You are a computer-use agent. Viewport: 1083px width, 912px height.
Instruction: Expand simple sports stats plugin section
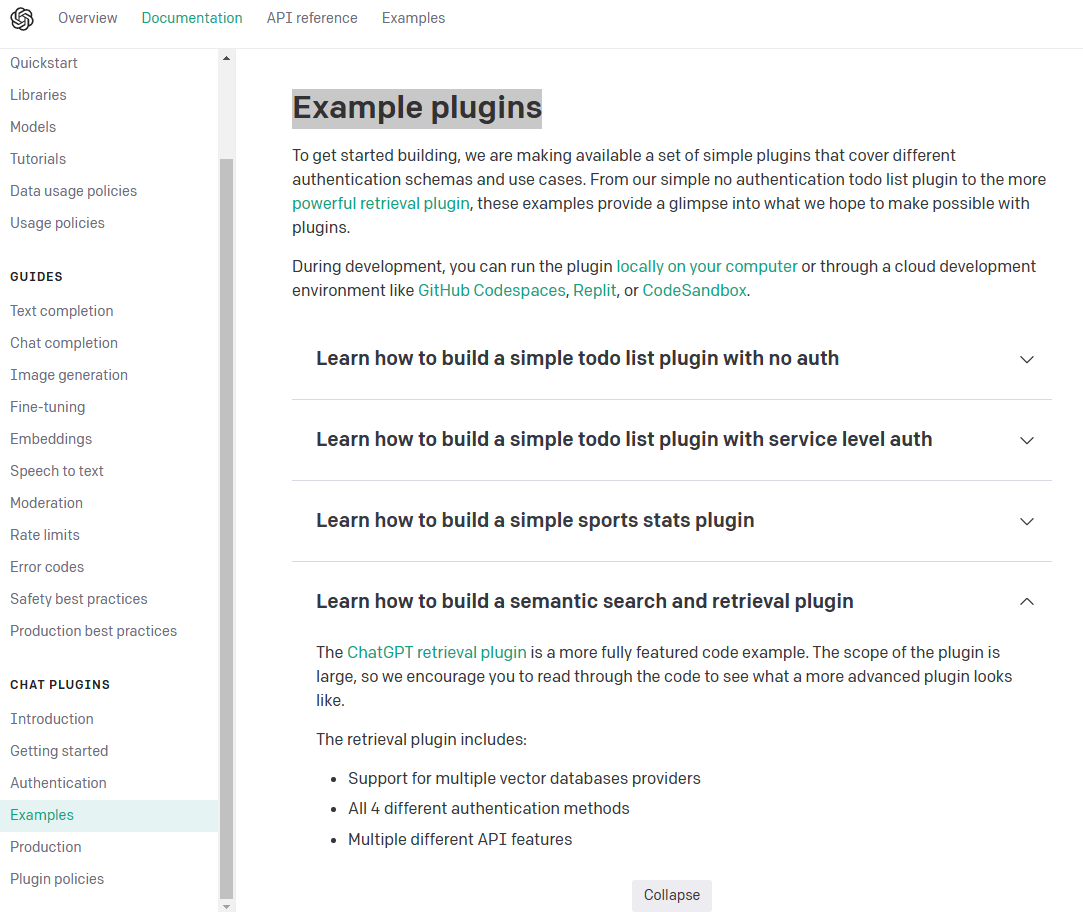535,520
